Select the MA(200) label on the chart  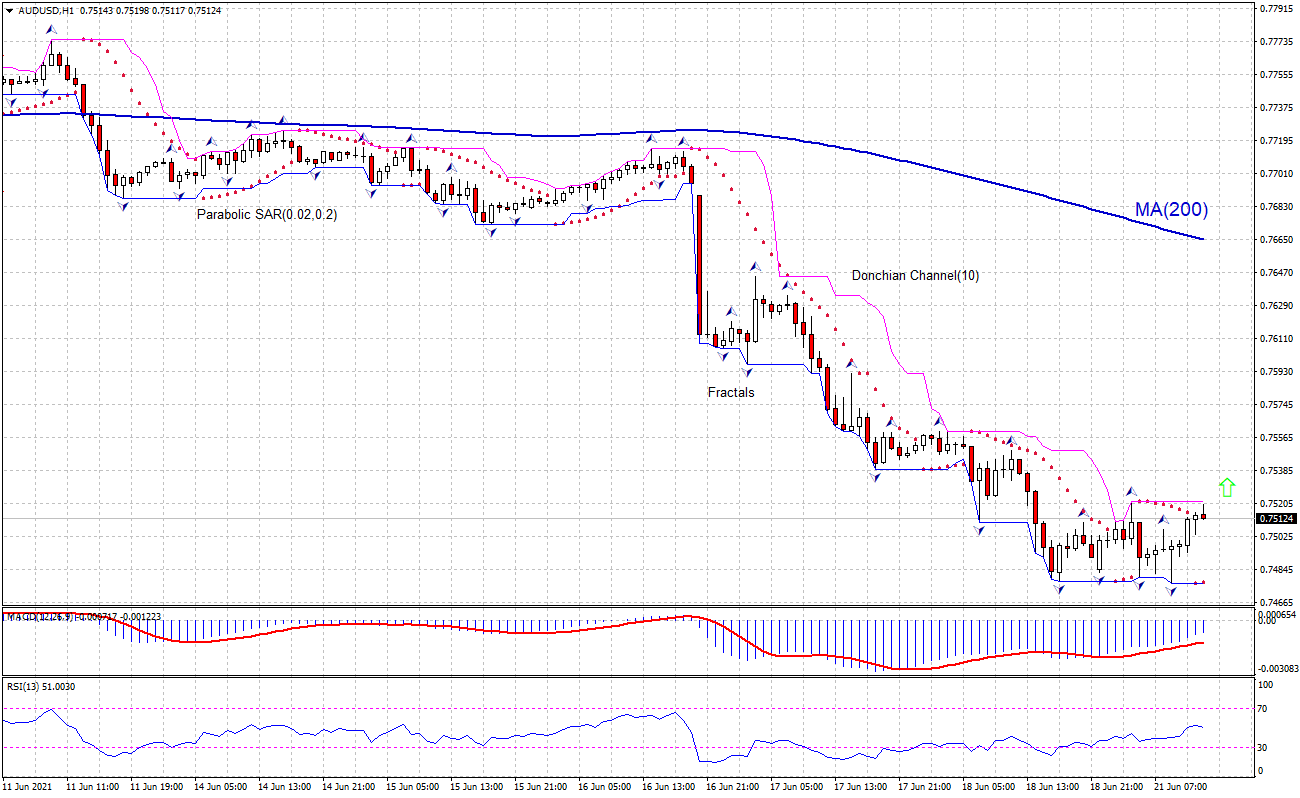click(1170, 210)
